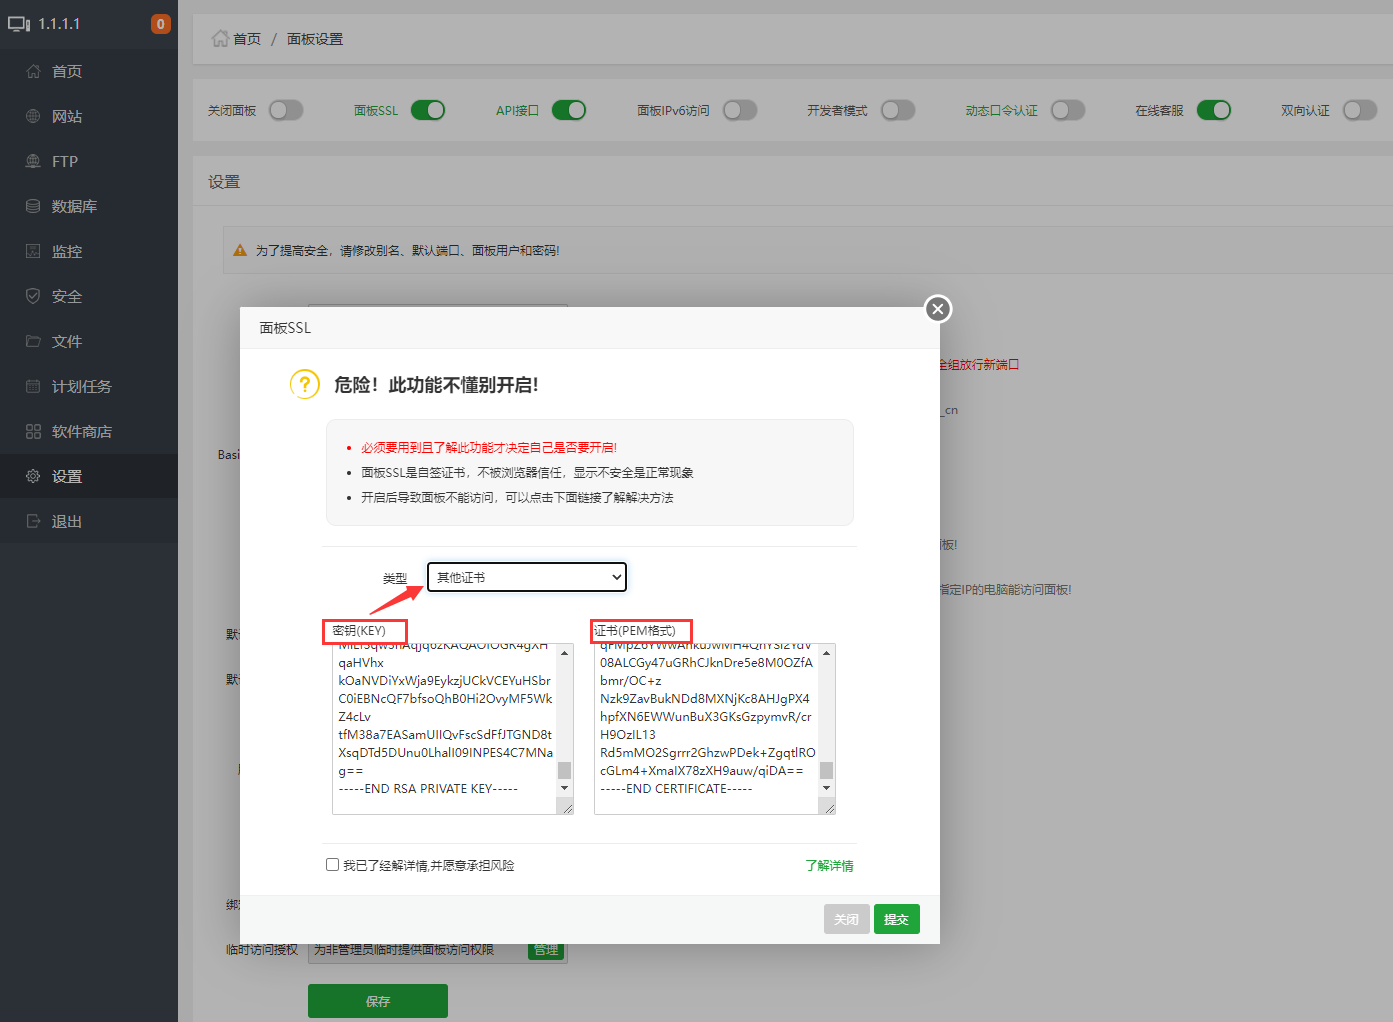The height and width of the screenshot is (1022, 1393).
Task: Close the 面板SSL dialog with X
Action: 938,309
